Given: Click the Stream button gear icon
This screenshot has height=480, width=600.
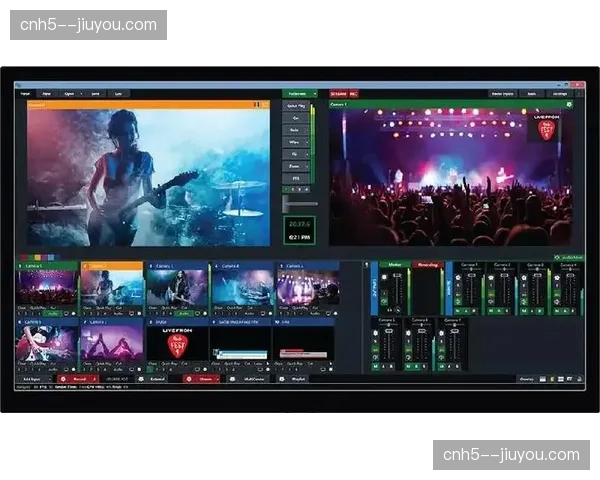Looking at the screenshot, I should 218,380.
